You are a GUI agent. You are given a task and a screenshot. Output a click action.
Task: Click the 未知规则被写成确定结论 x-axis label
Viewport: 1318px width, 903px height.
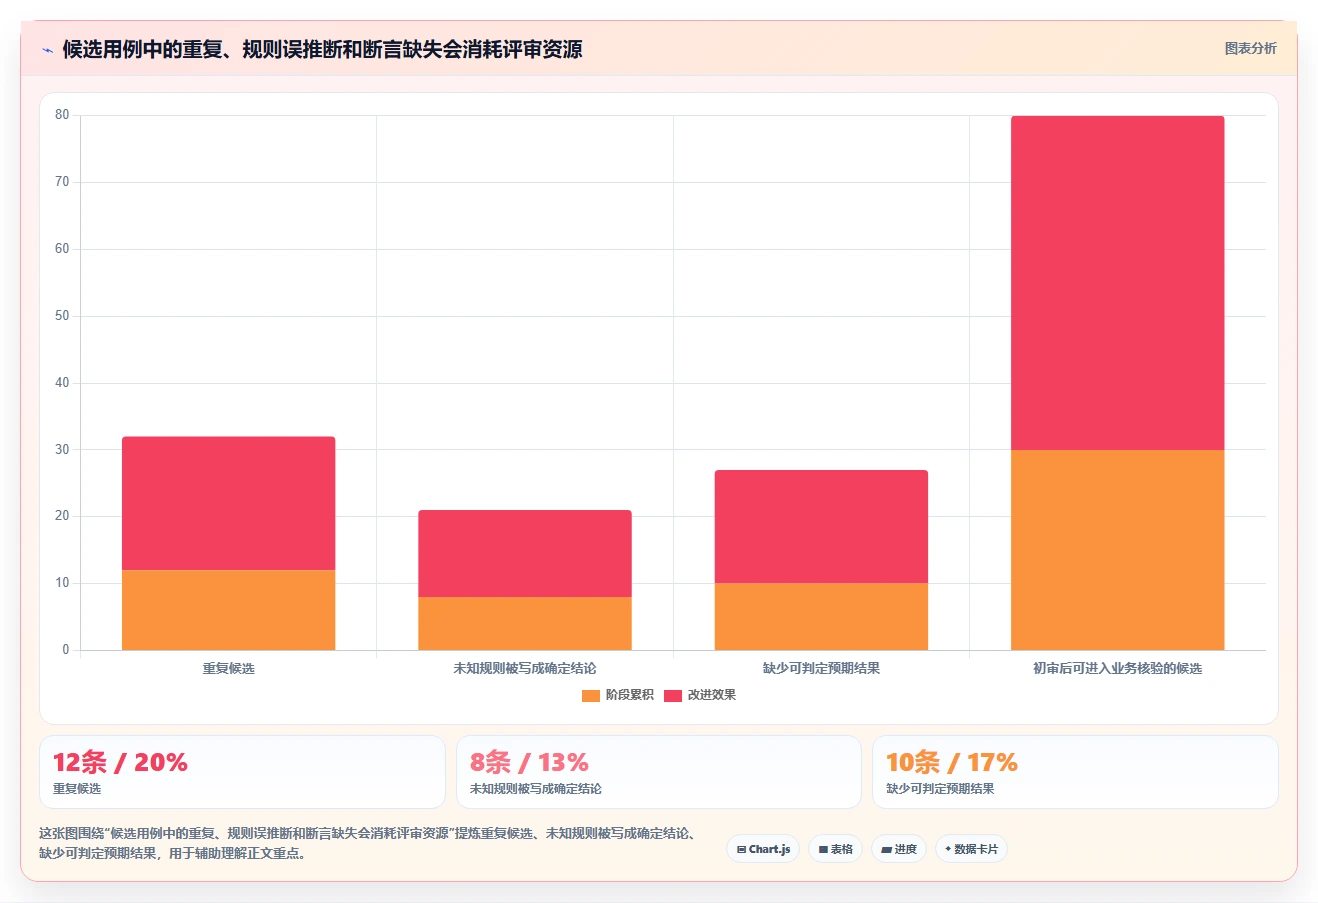(525, 668)
